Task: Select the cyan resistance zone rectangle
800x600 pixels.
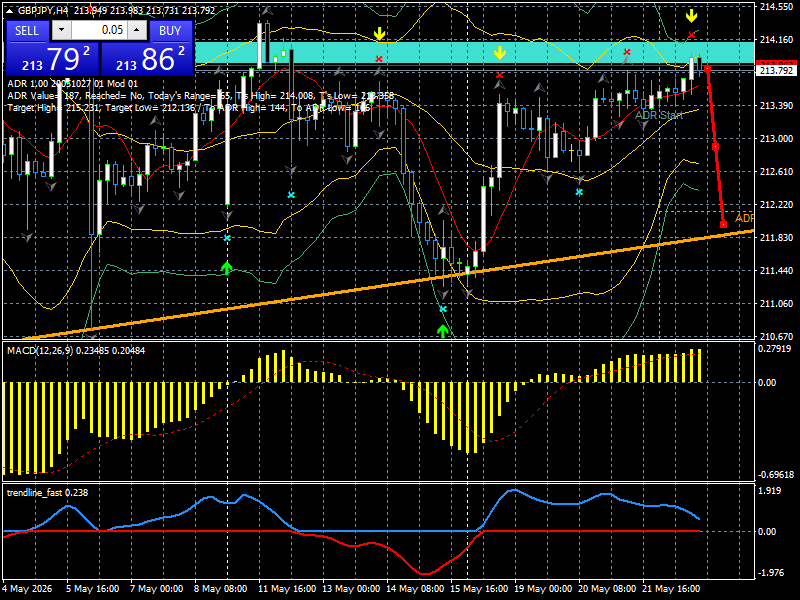Action: tap(474, 53)
